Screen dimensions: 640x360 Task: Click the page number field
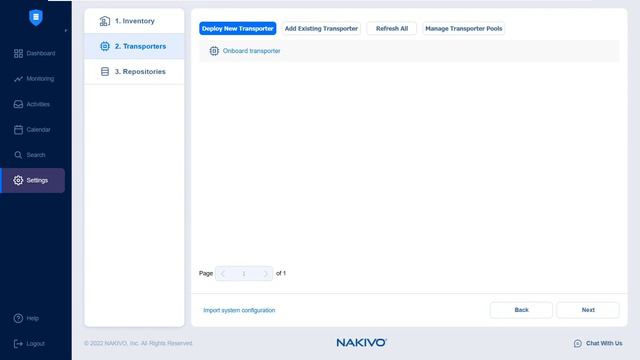244,273
